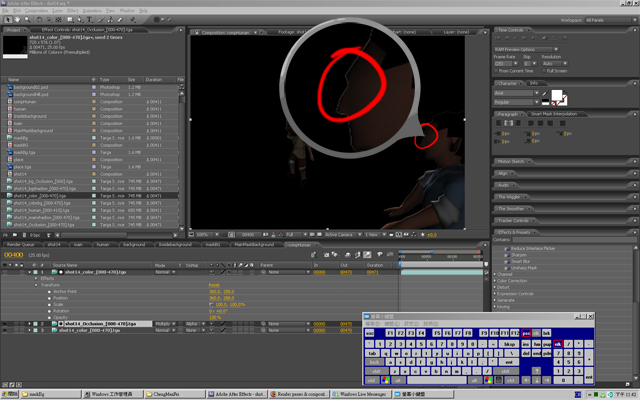Click the center-align text icon in Paragraph panel

(x=509, y=123)
